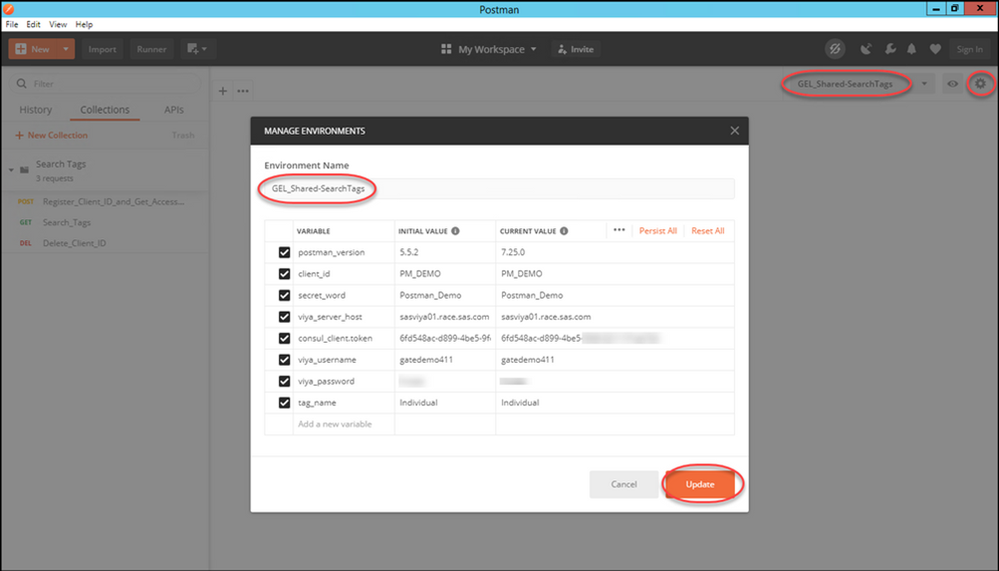Open the Edit menu
Screen dimensions: 999x571
33,24
